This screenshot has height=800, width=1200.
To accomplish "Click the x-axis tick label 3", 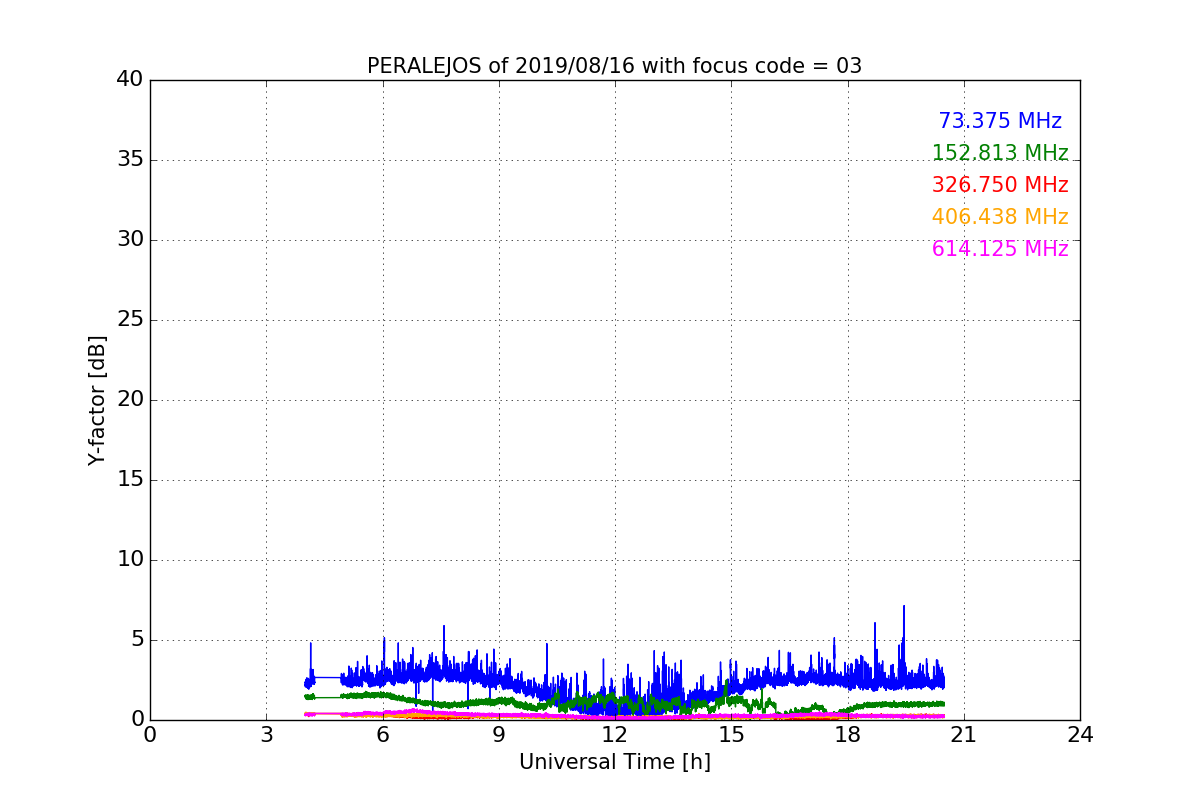I will pyautogui.click(x=266, y=735).
